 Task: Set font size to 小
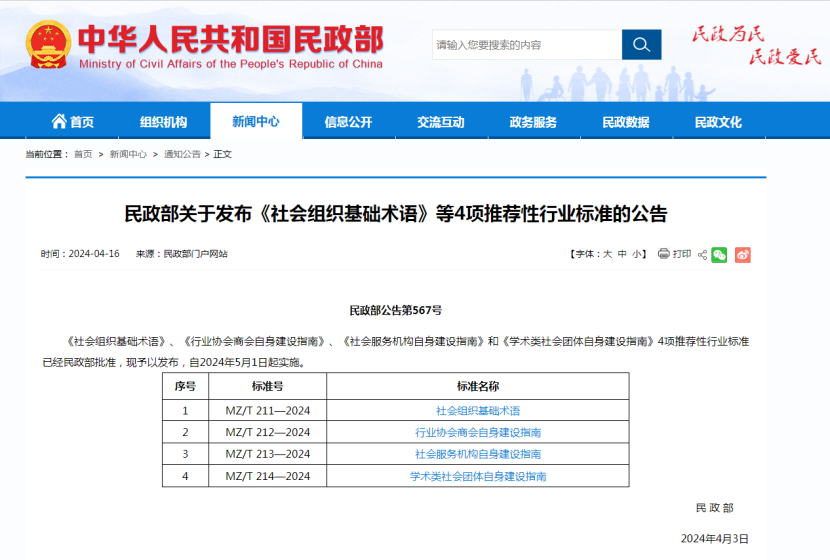[636, 254]
